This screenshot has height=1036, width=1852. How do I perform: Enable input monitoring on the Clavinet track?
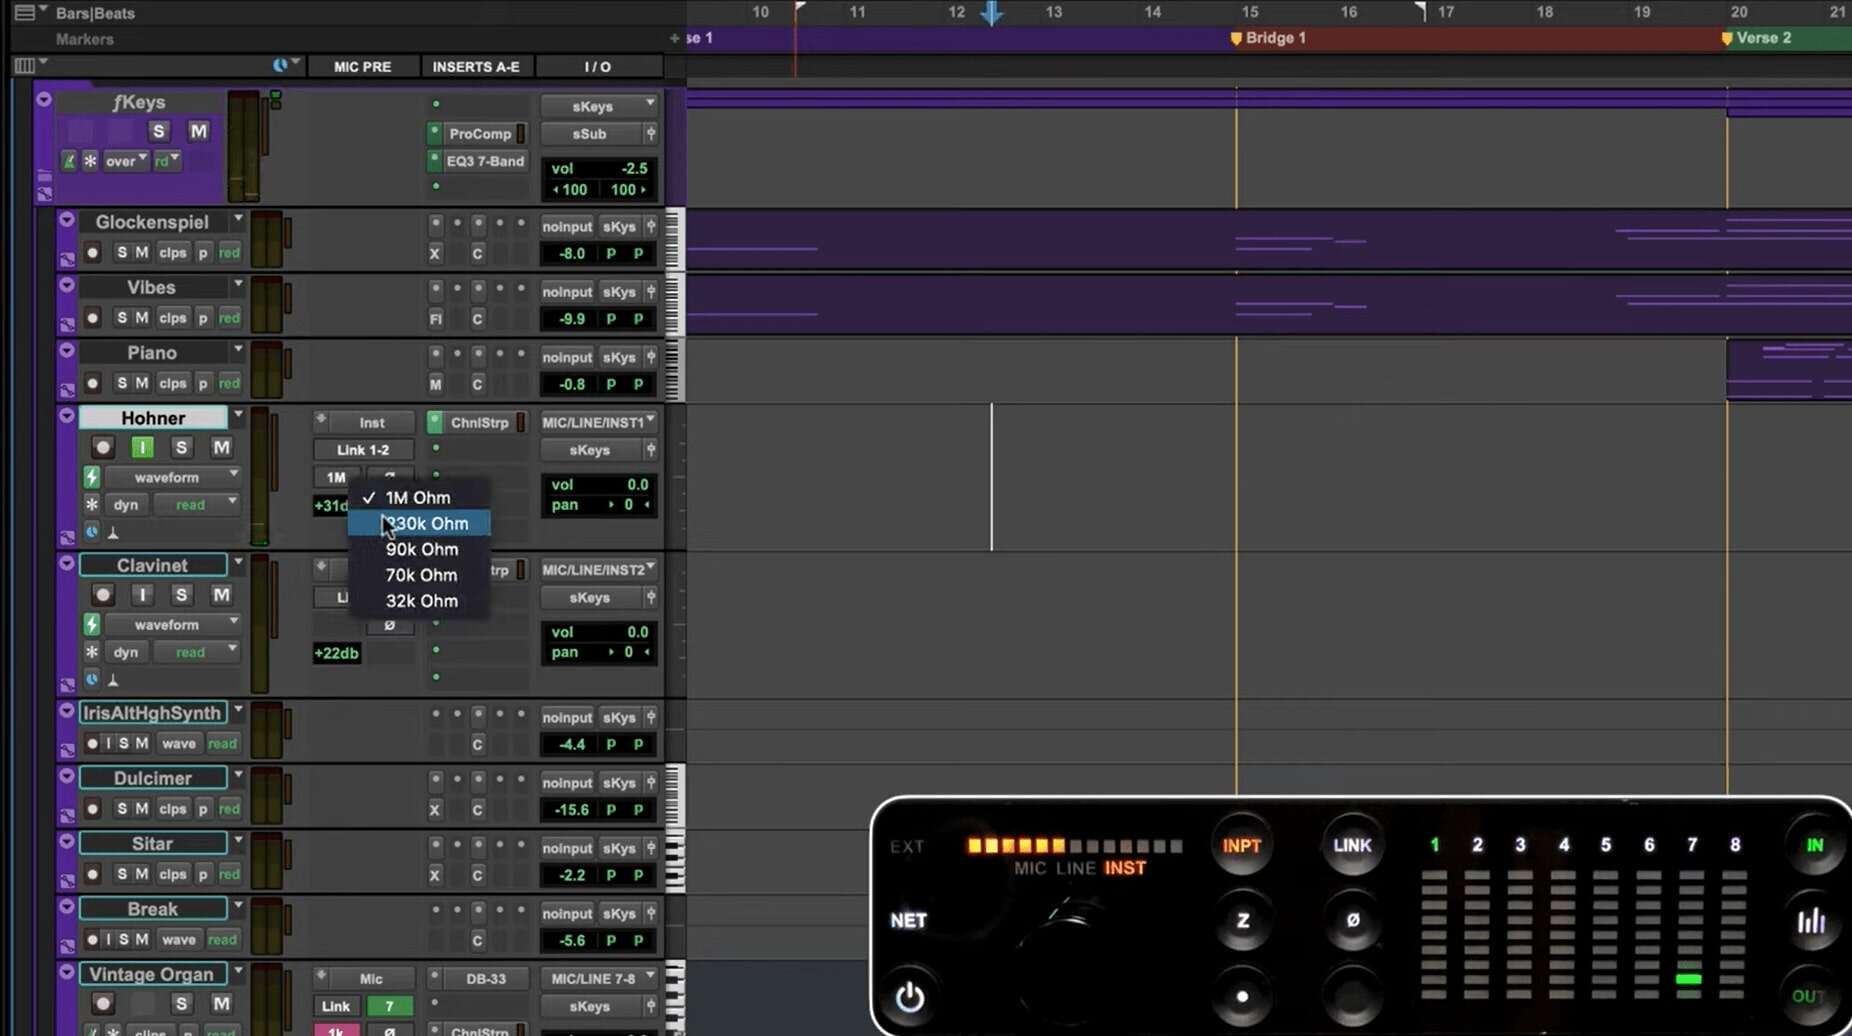(x=143, y=594)
